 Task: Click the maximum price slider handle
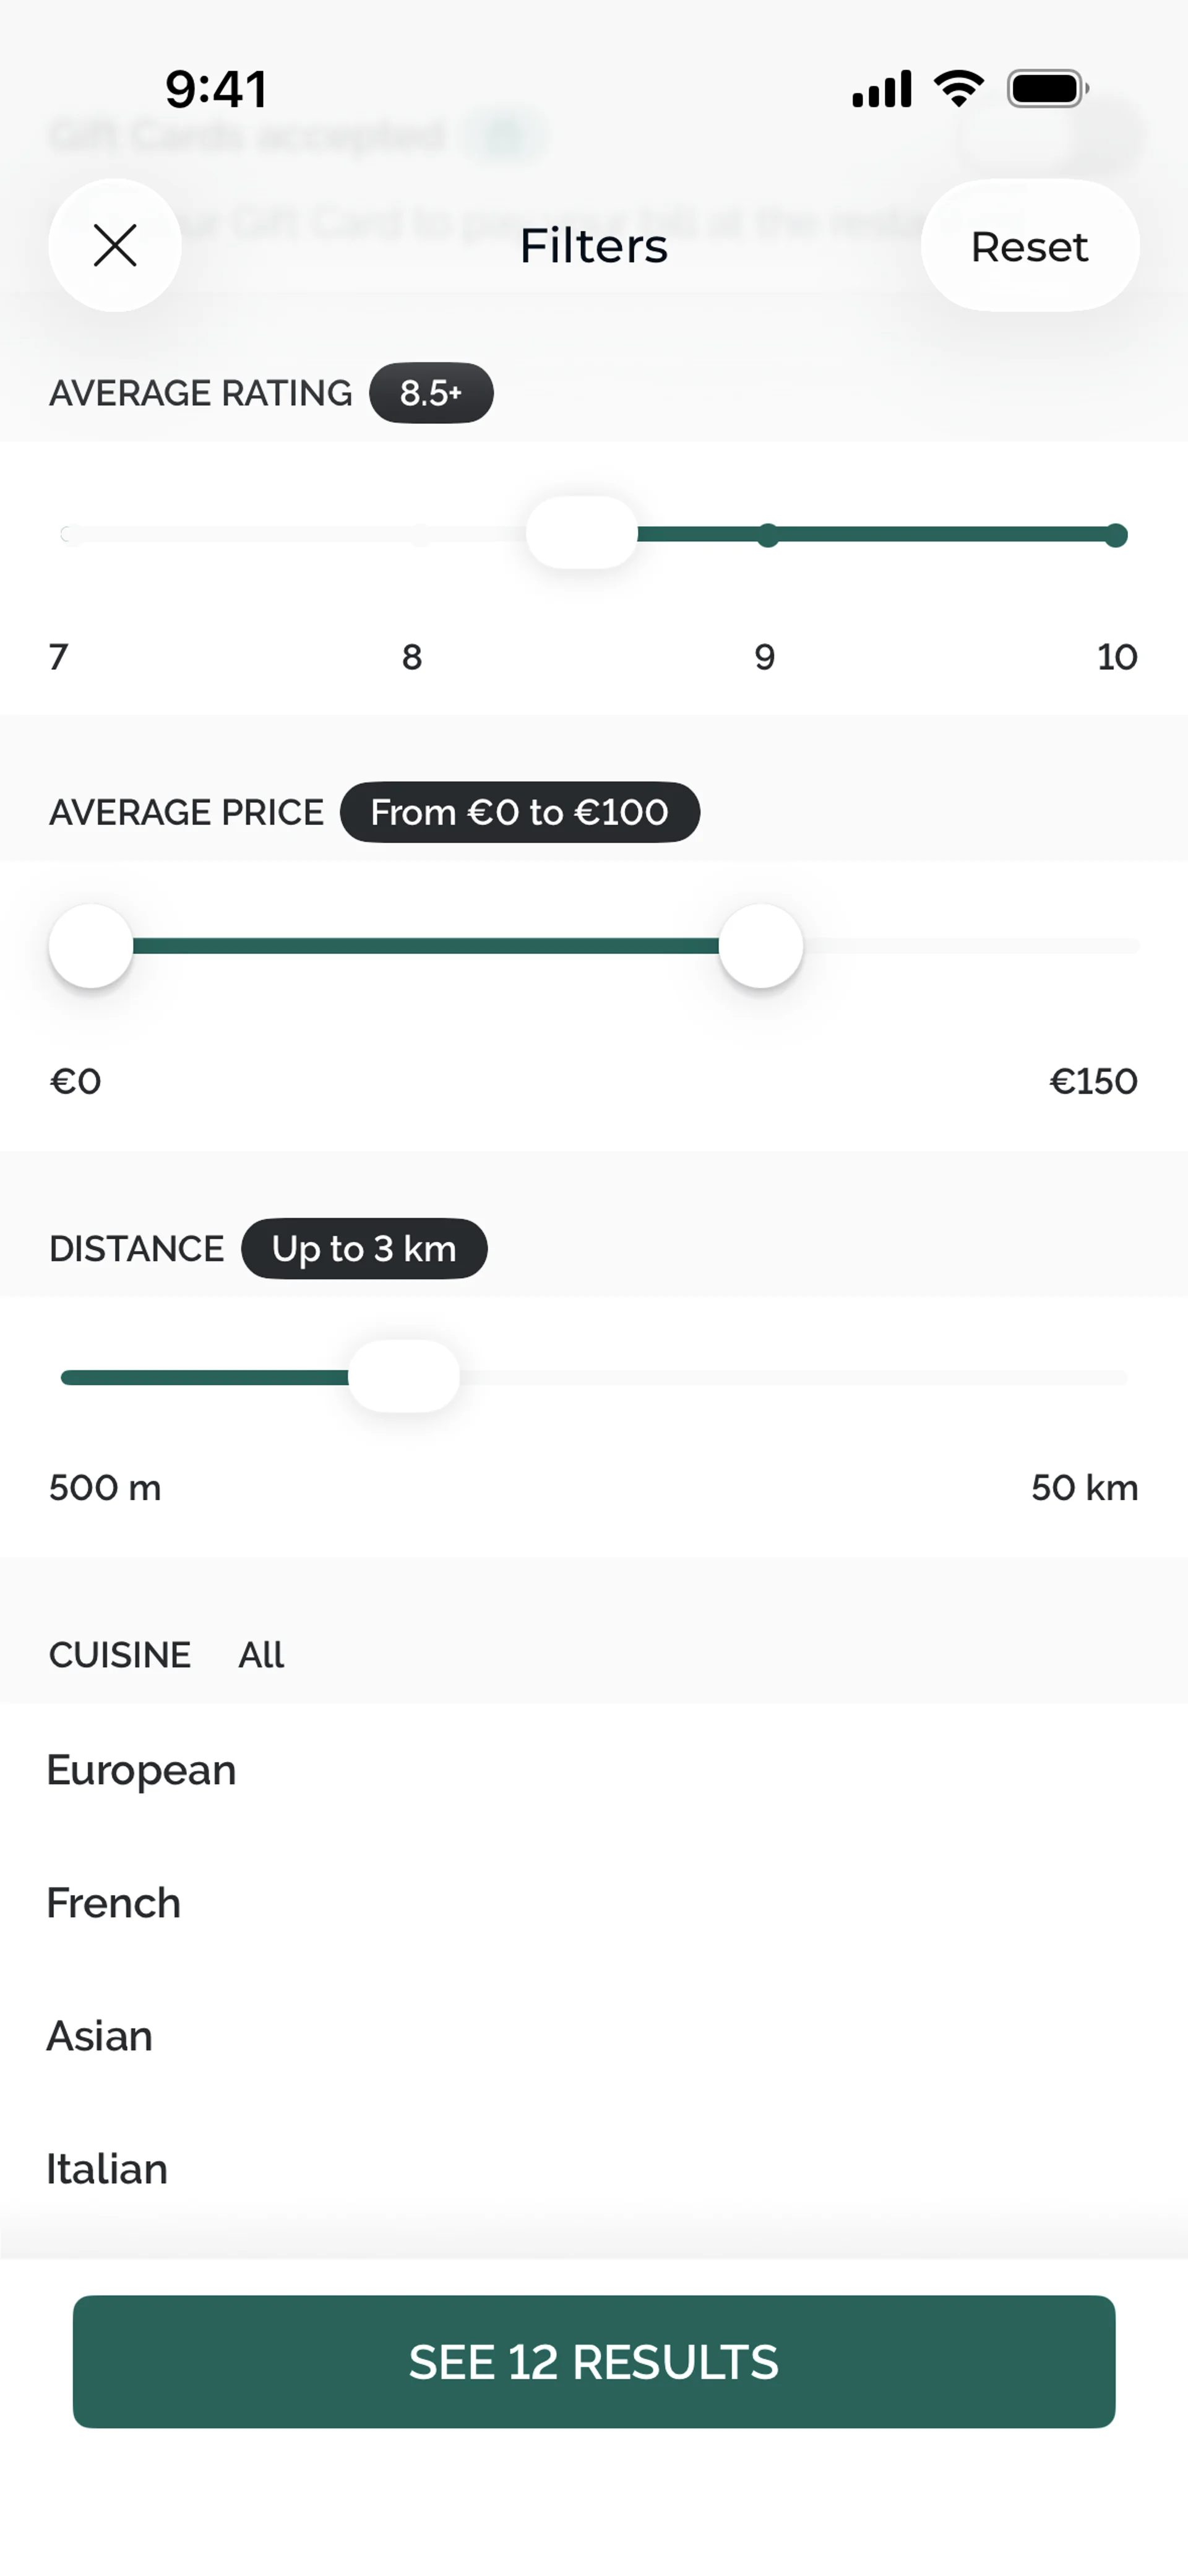(x=761, y=946)
